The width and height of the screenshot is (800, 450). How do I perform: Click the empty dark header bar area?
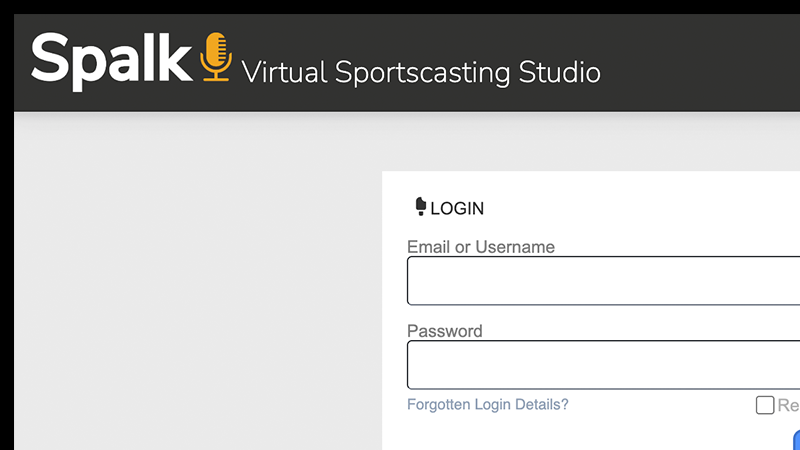[700, 62]
